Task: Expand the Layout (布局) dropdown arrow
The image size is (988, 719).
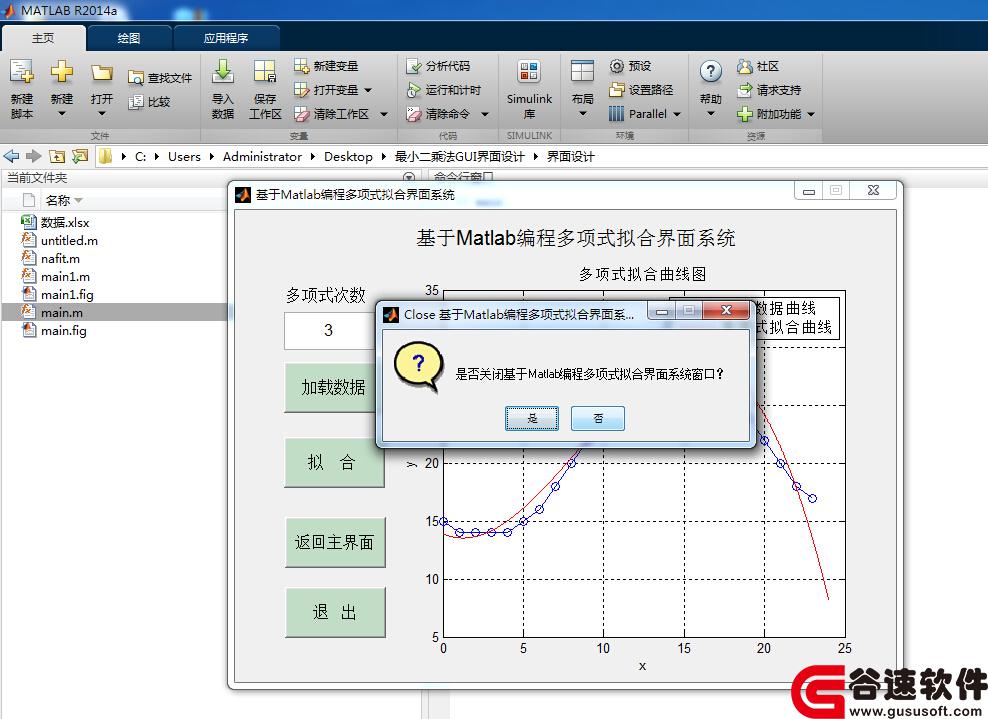Action: click(582, 114)
